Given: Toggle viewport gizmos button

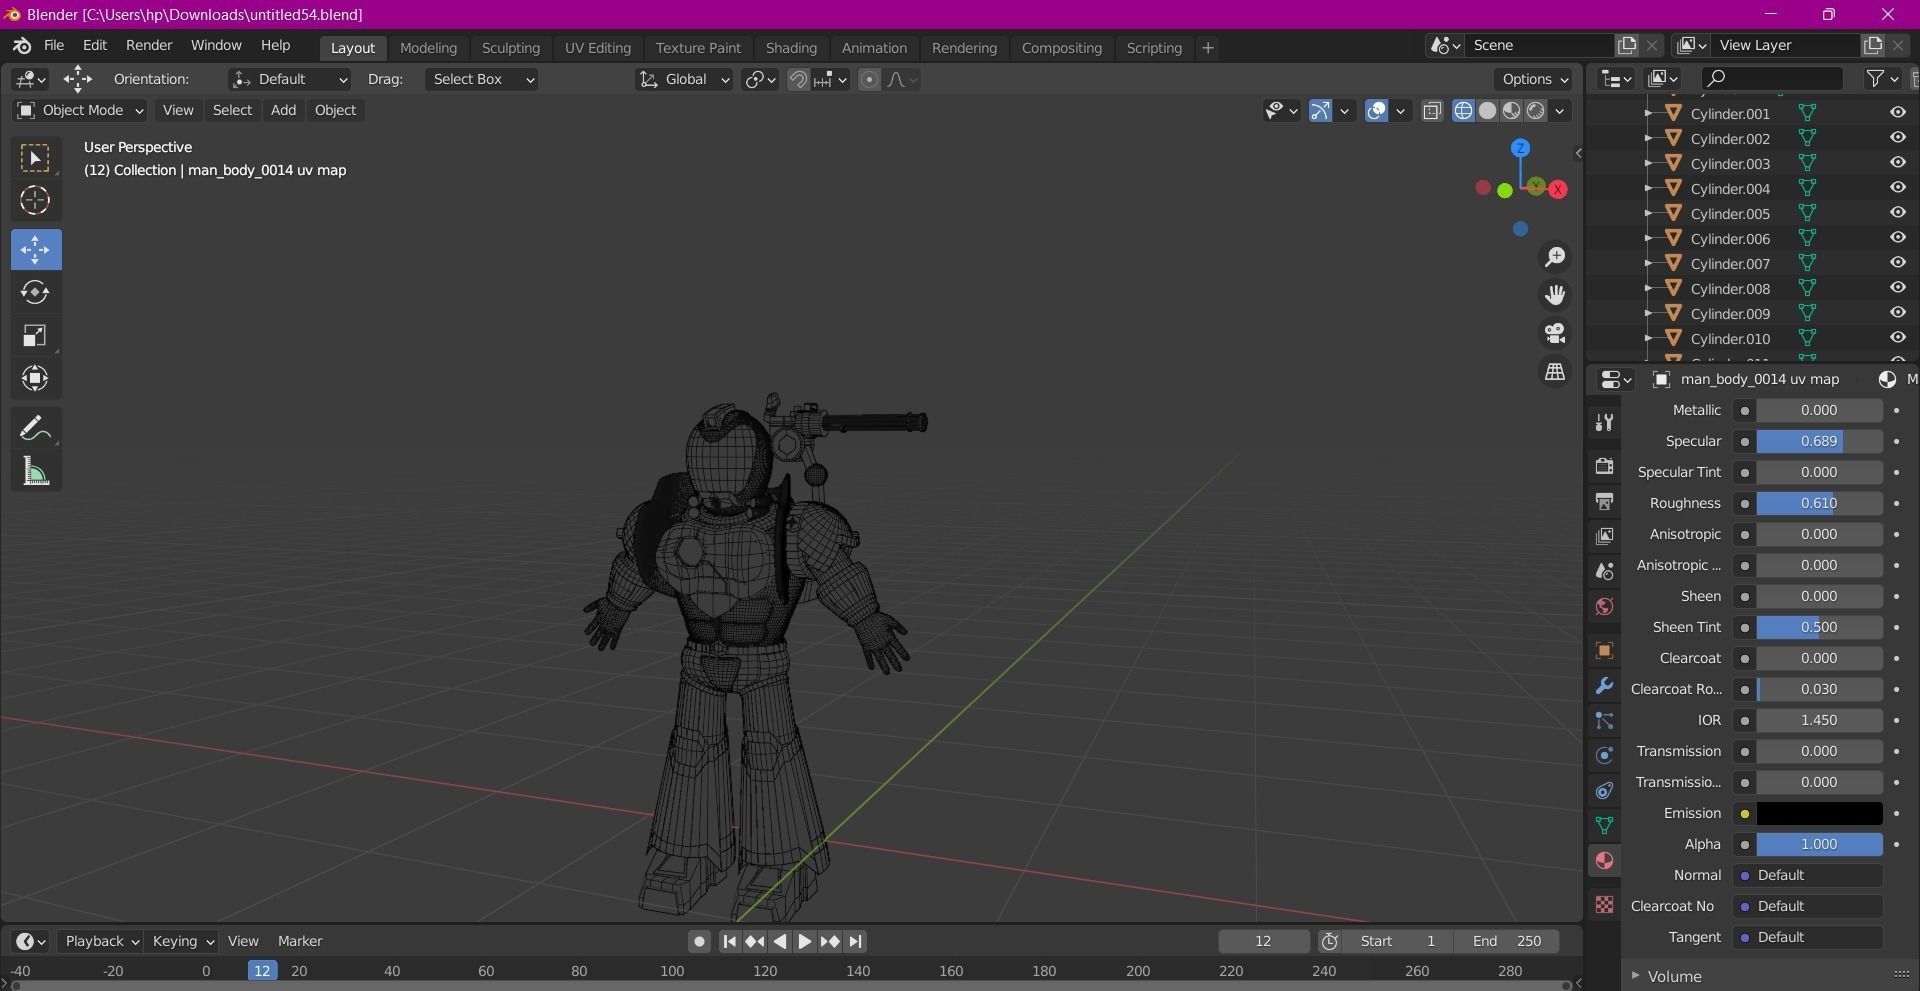Looking at the screenshot, I should click(x=1320, y=110).
